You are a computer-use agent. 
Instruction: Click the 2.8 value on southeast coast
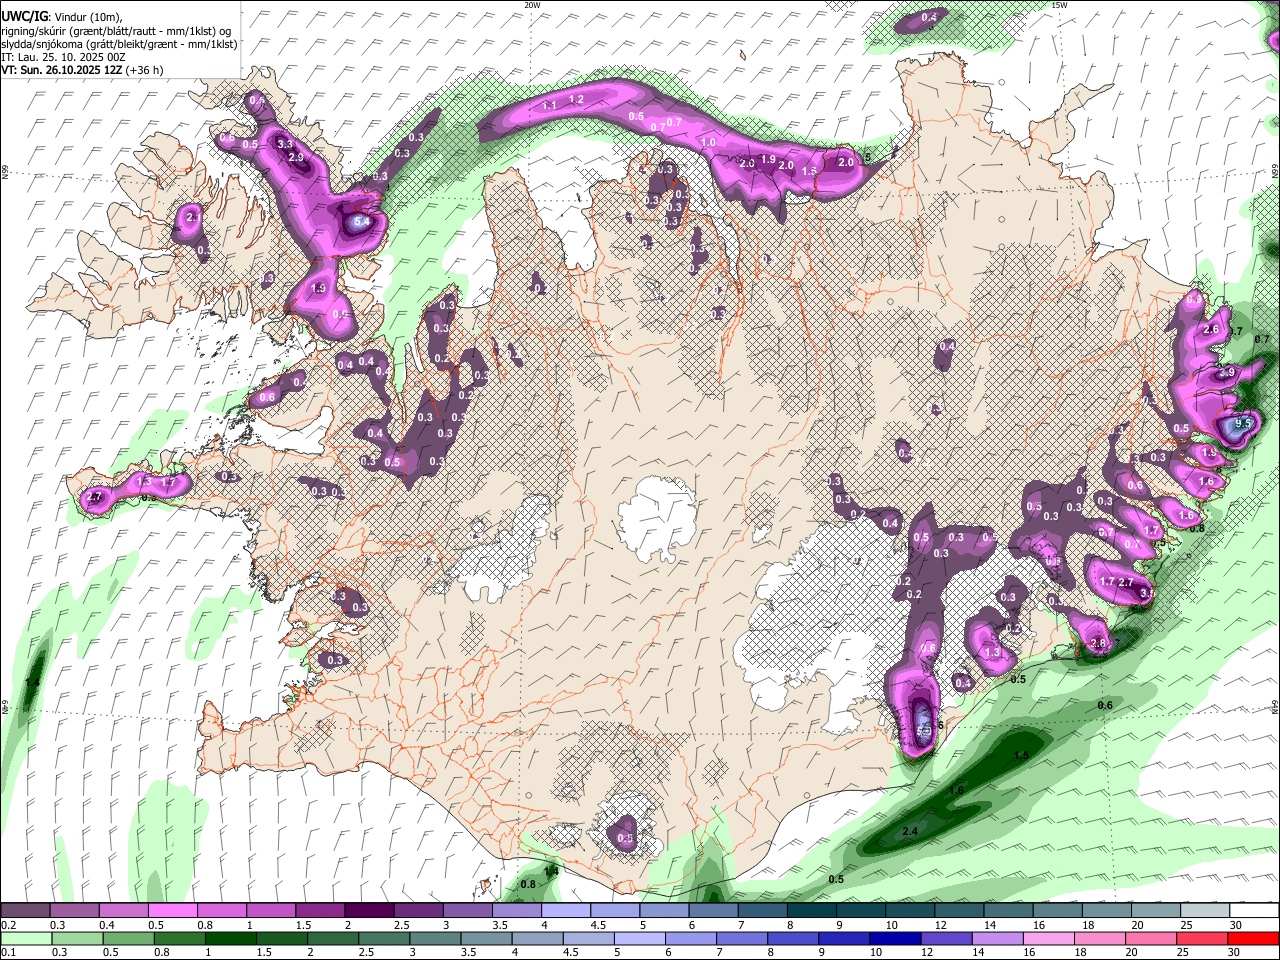click(1099, 643)
